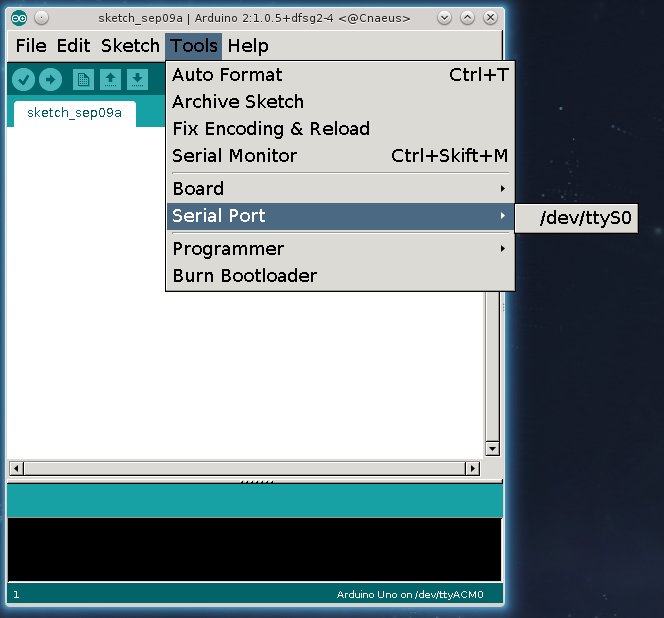This screenshot has width=664, height=618.
Task: Switch to the sketch_sep09a tab
Action: (x=75, y=113)
